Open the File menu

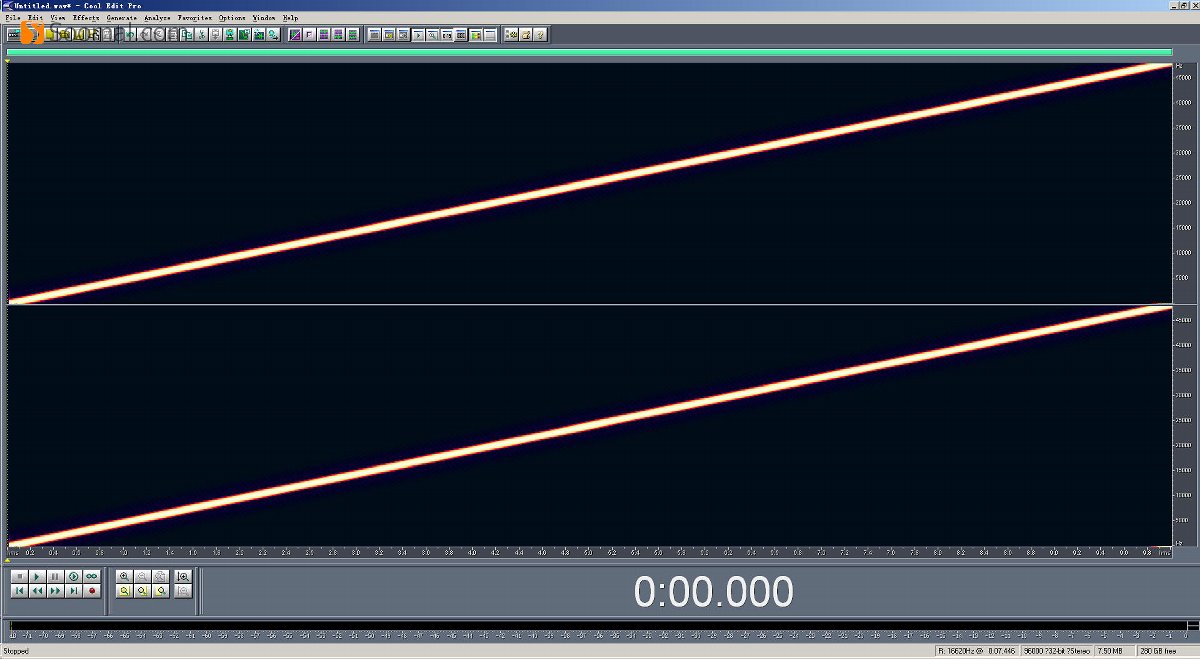tap(11, 18)
